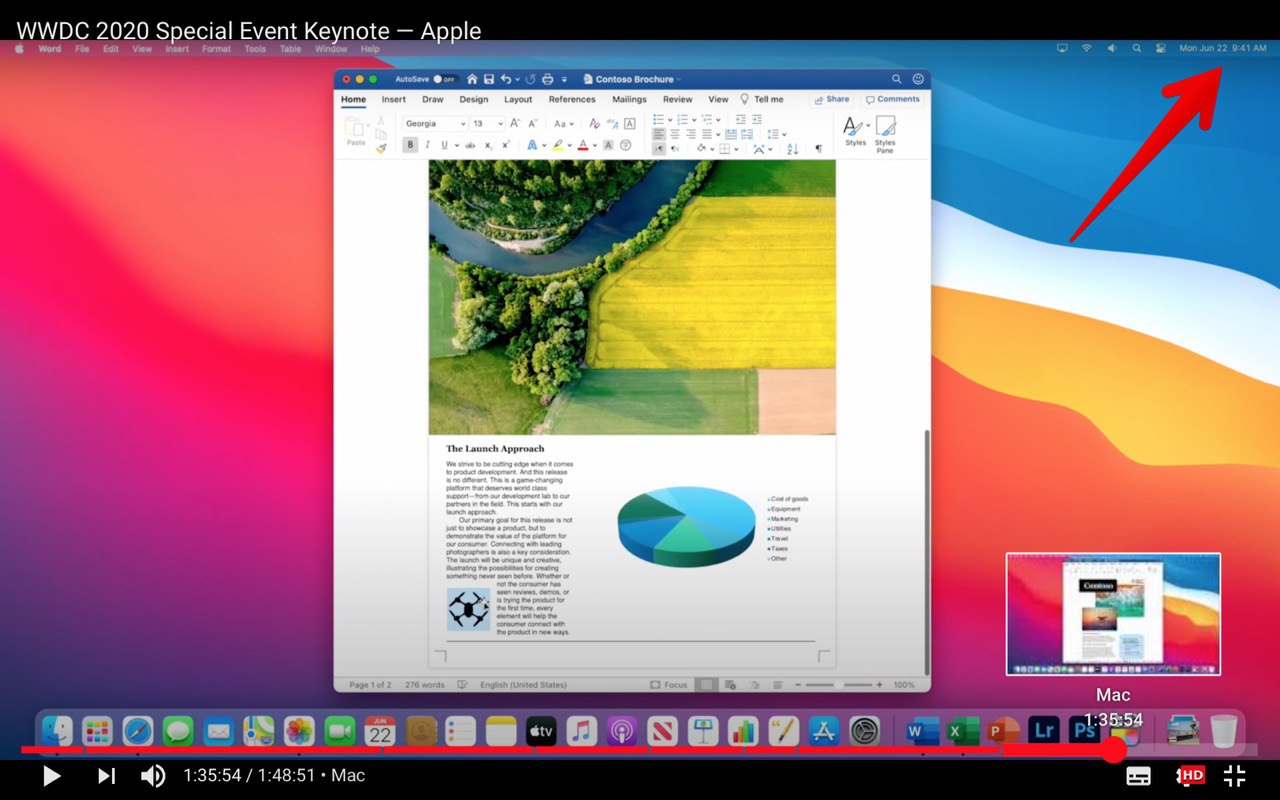Toggle Underline formatting
Image resolution: width=1280 pixels, height=800 pixels.
pos(444,145)
